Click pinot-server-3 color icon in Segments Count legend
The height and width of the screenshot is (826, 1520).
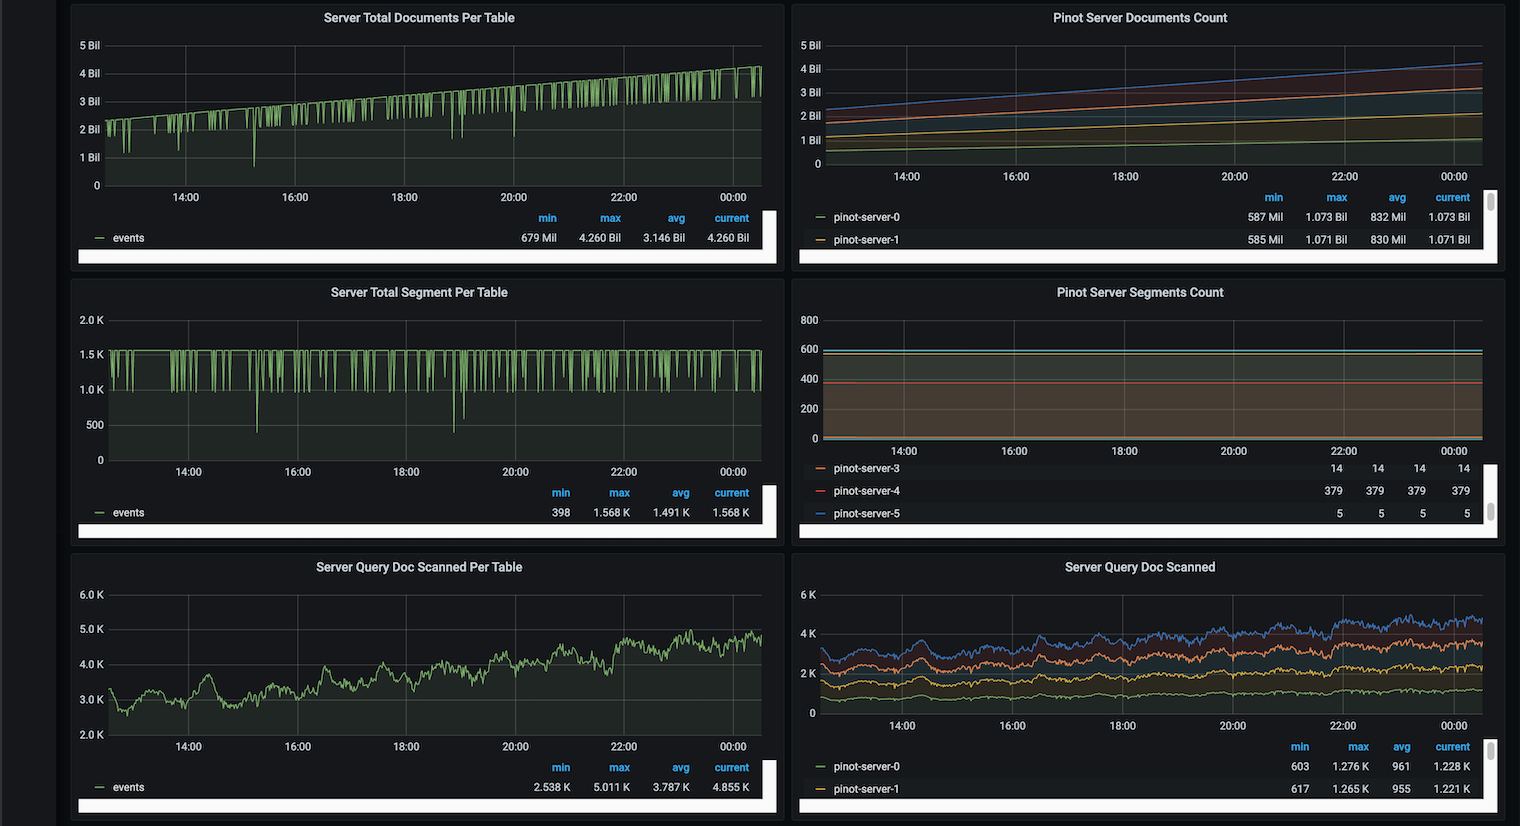tap(821, 469)
